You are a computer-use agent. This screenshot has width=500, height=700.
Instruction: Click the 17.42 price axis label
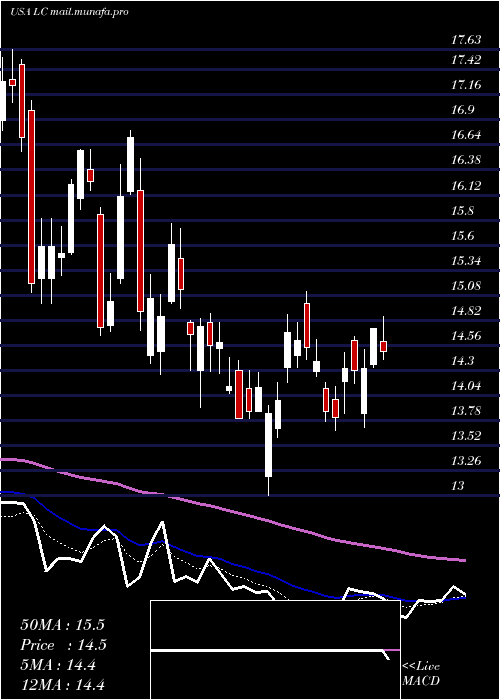click(466, 60)
